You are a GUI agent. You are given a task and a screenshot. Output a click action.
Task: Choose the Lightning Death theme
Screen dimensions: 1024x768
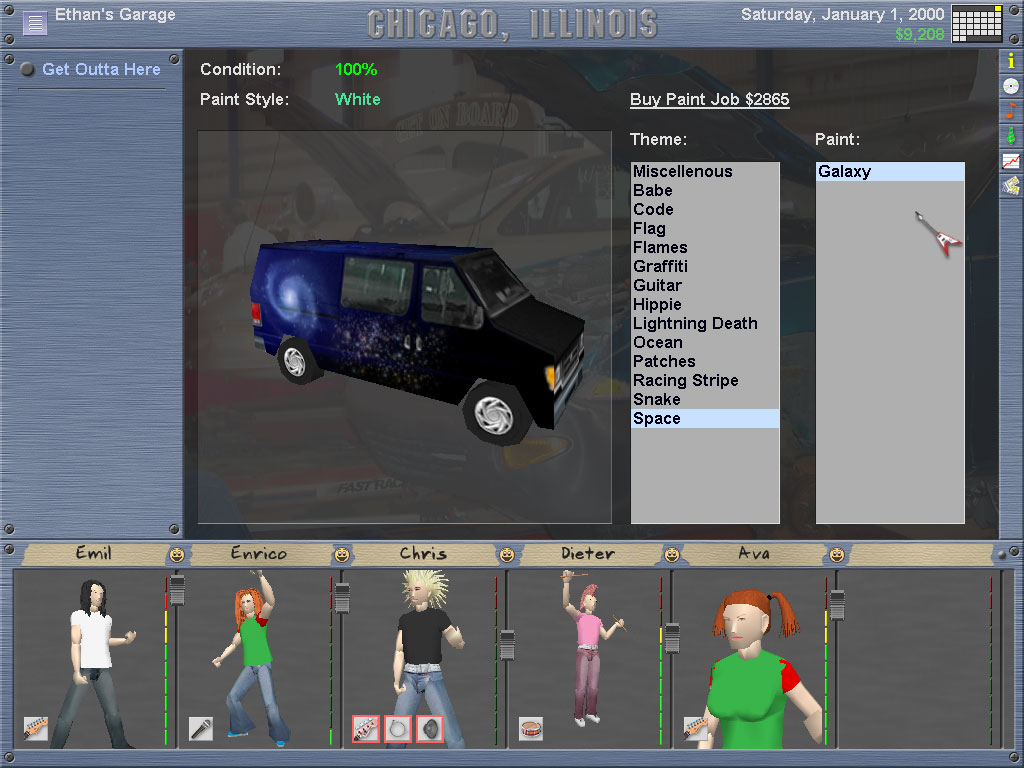(695, 323)
